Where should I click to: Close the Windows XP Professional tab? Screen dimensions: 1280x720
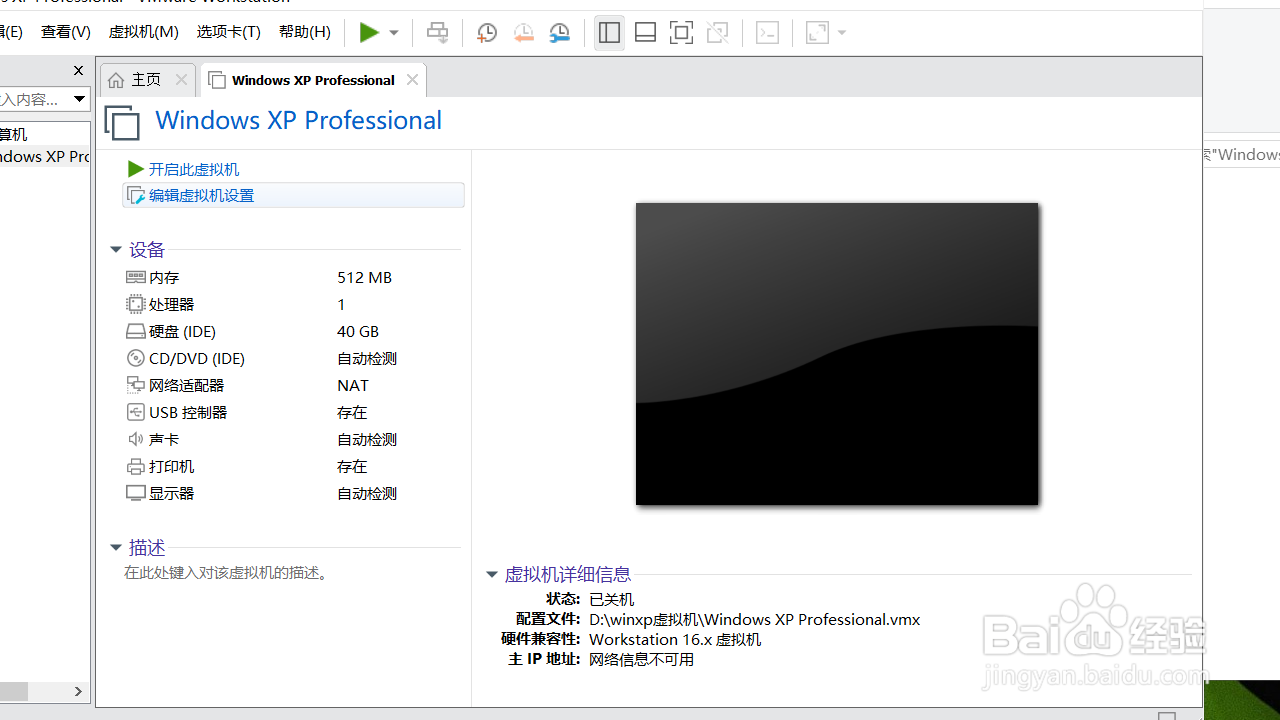point(412,80)
